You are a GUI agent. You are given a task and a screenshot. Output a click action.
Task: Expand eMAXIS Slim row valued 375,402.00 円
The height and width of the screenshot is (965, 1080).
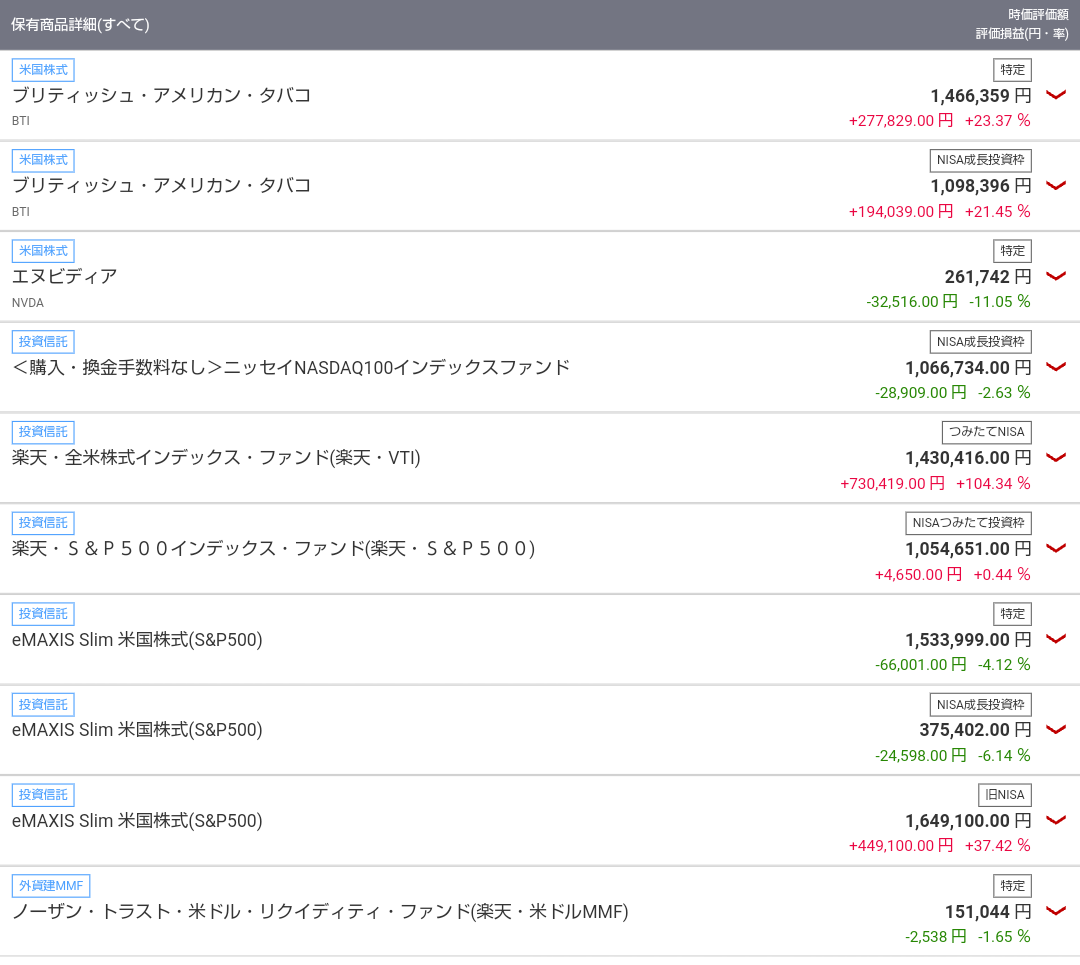[x=1056, y=729]
